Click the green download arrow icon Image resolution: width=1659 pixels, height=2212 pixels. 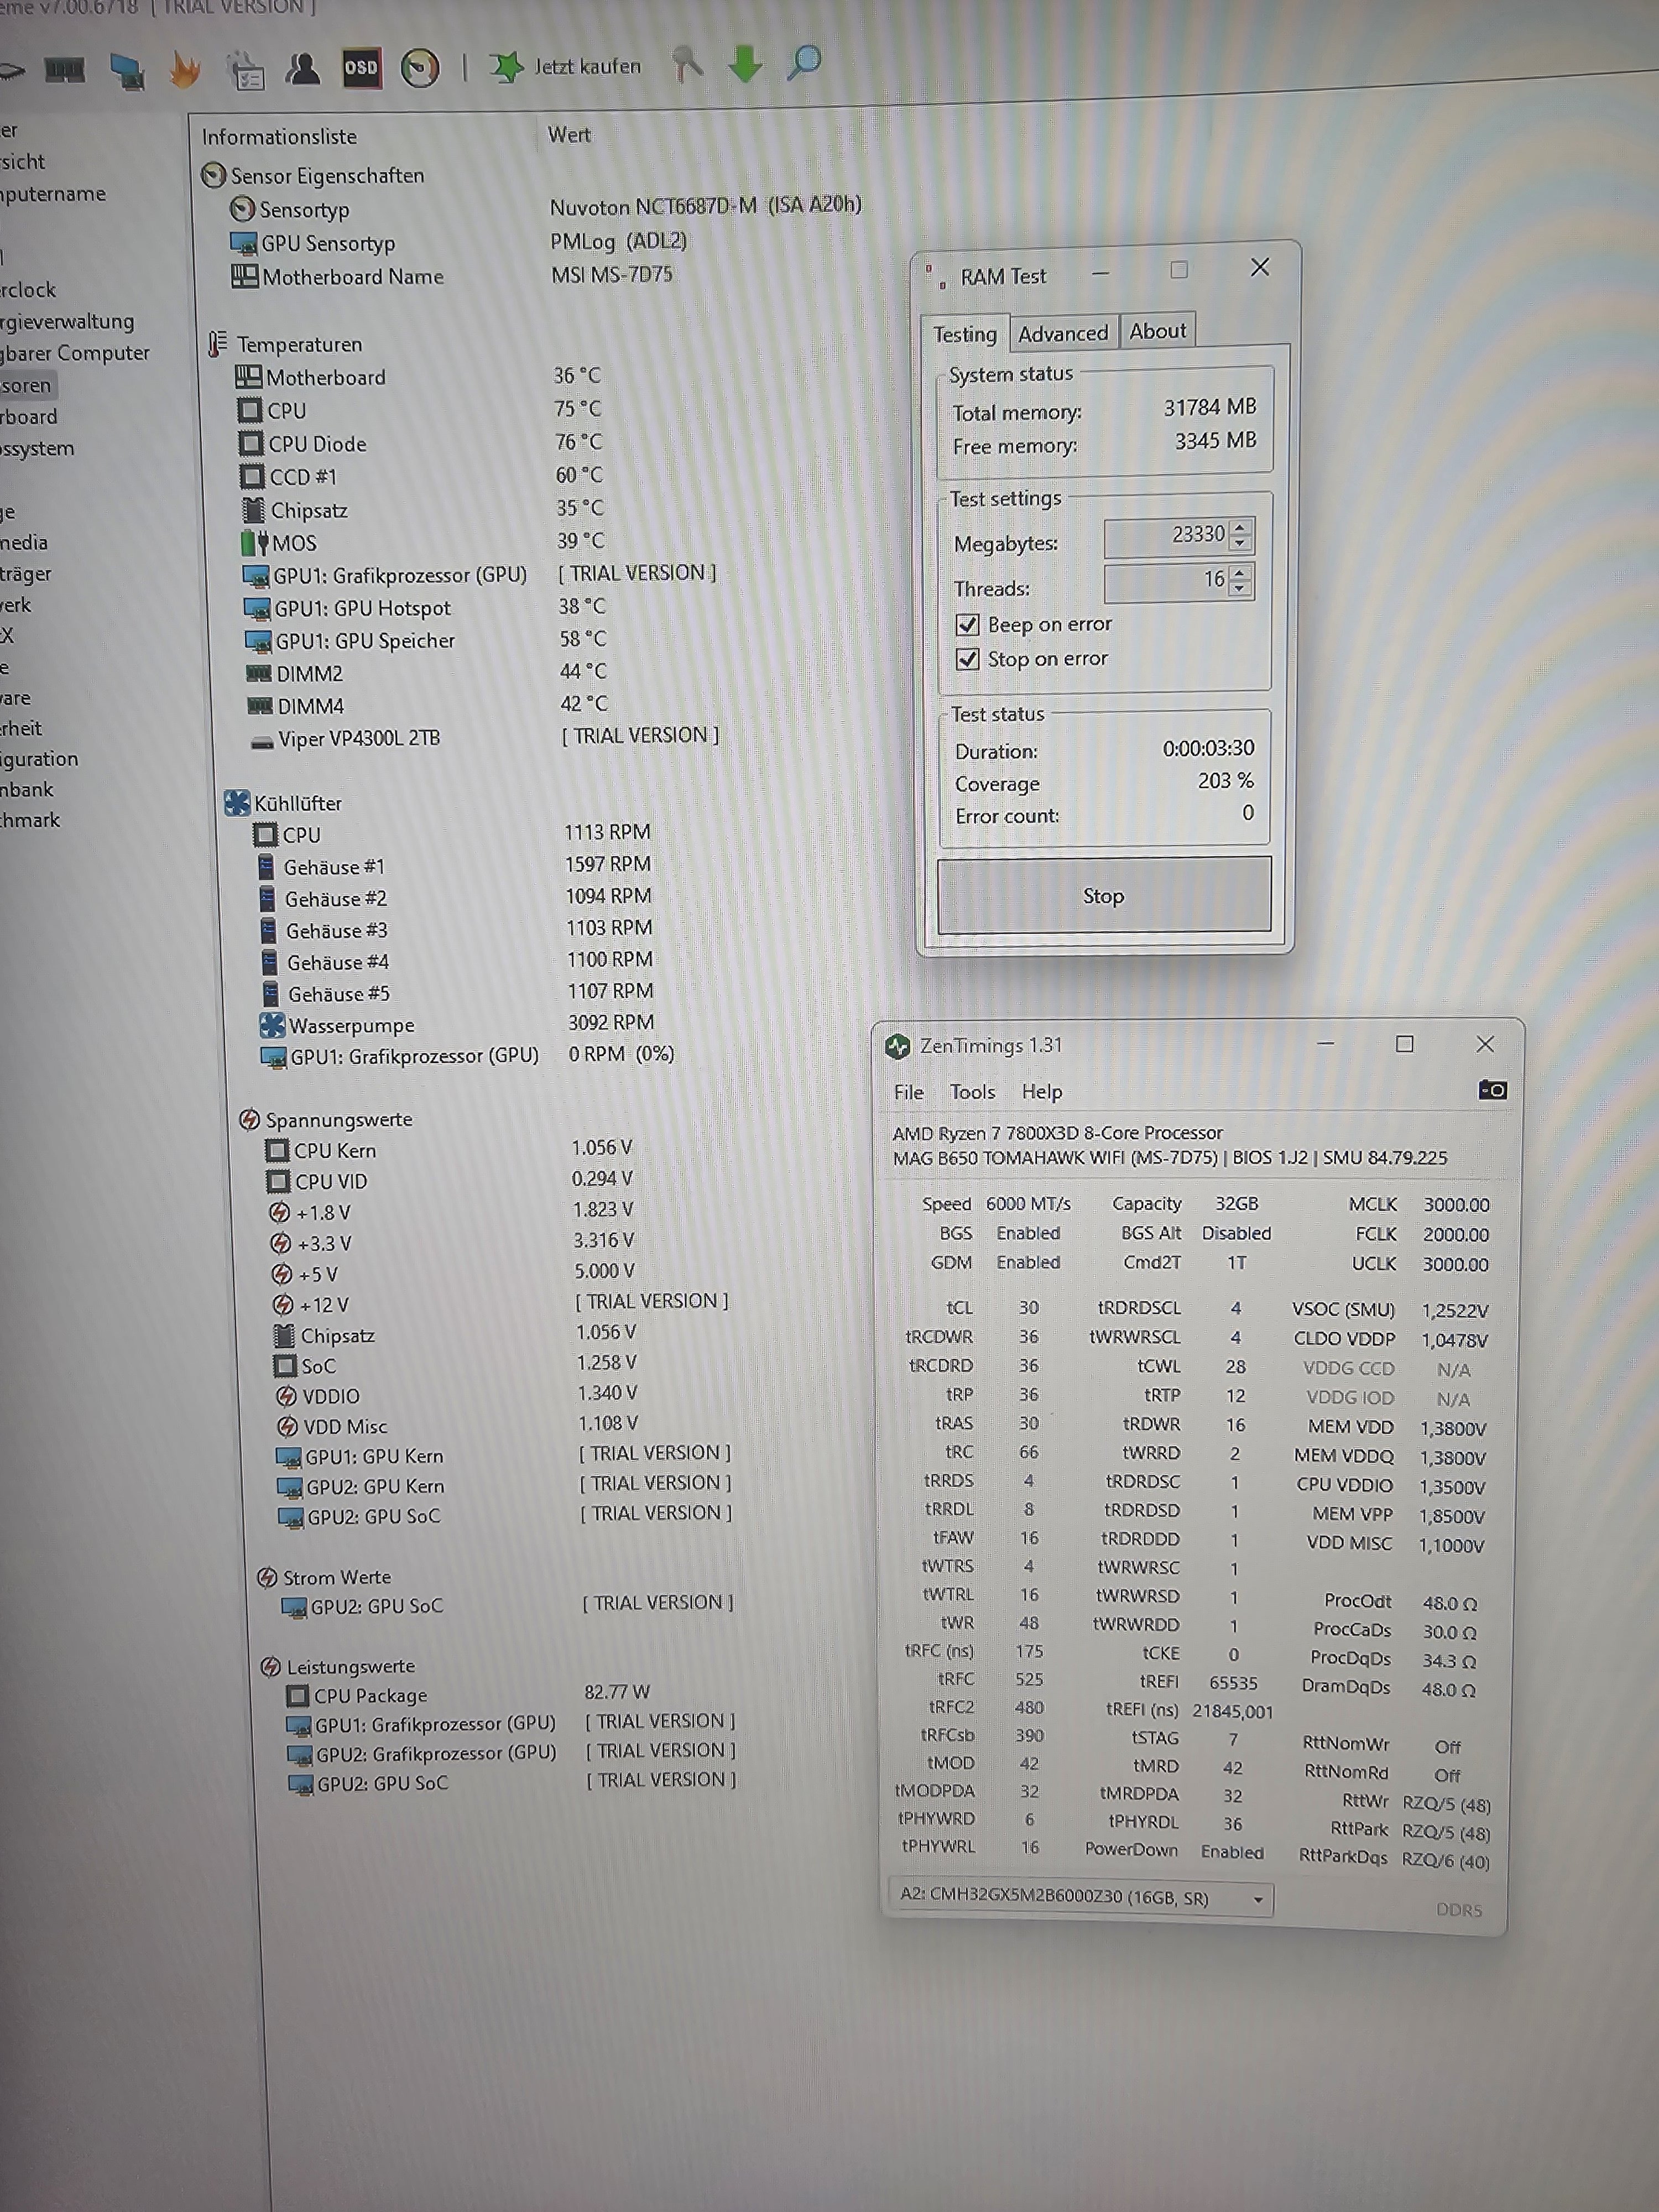pos(745,64)
